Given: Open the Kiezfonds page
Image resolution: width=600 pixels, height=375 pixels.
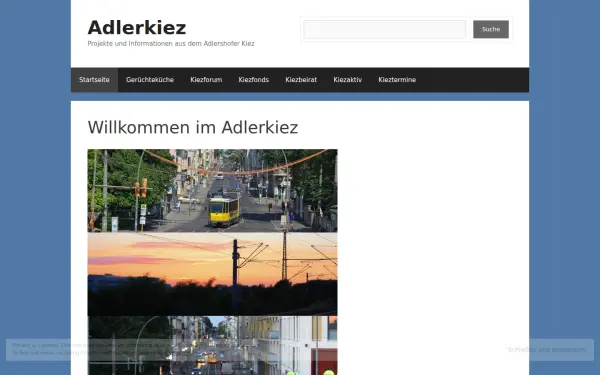Looking at the screenshot, I should pos(253,80).
